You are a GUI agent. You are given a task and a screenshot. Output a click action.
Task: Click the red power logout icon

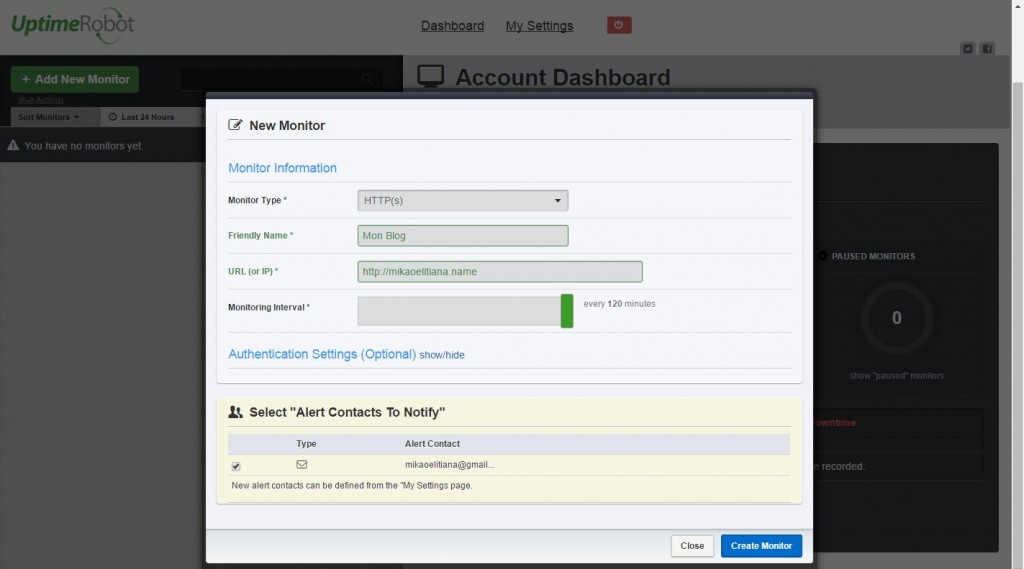pos(619,25)
